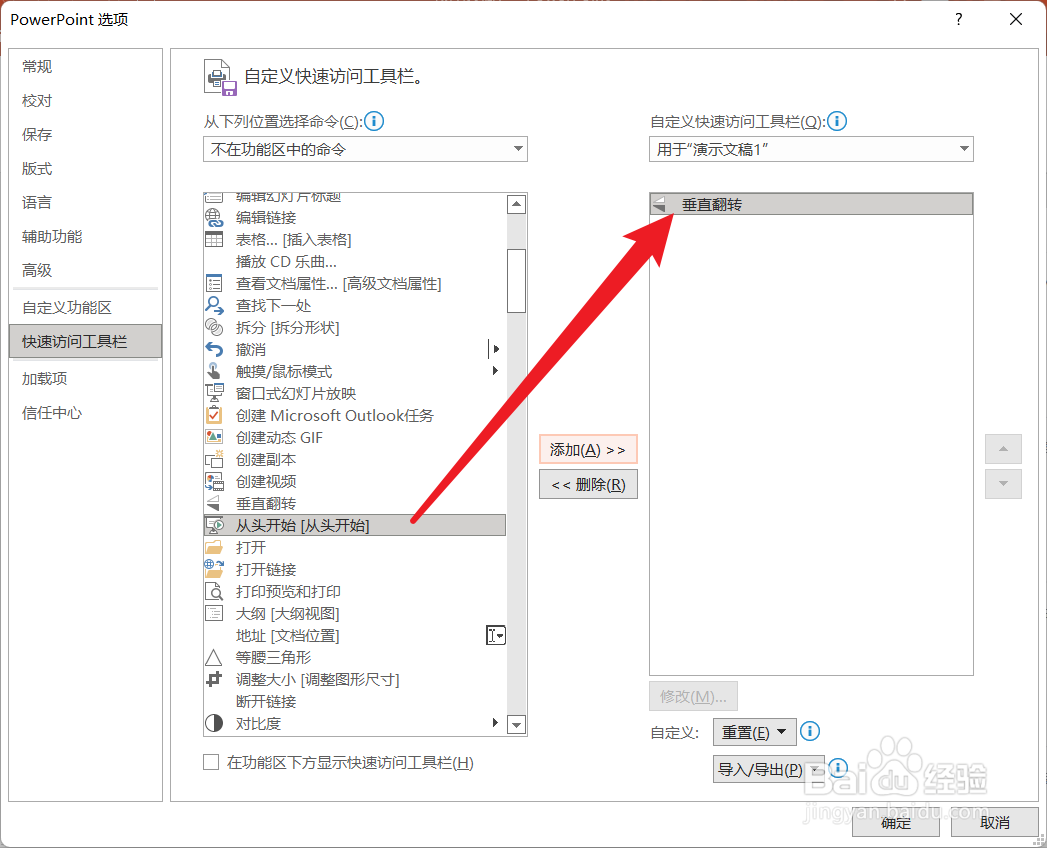Select the 创建 Microsoft Outlook任务 icon
Viewport: 1047px width, 848px height.
pyautogui.click(x=213, y=415)
